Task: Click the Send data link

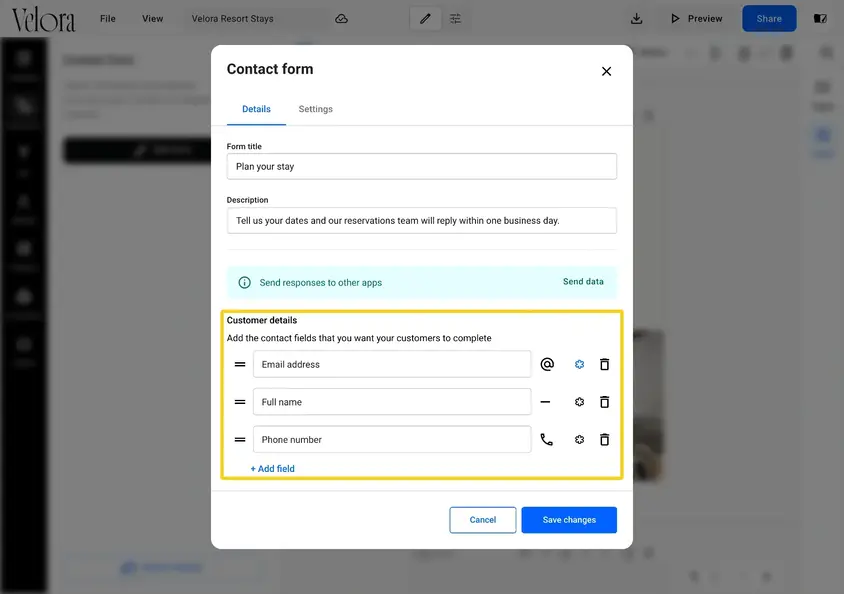Action: (583, 282)
